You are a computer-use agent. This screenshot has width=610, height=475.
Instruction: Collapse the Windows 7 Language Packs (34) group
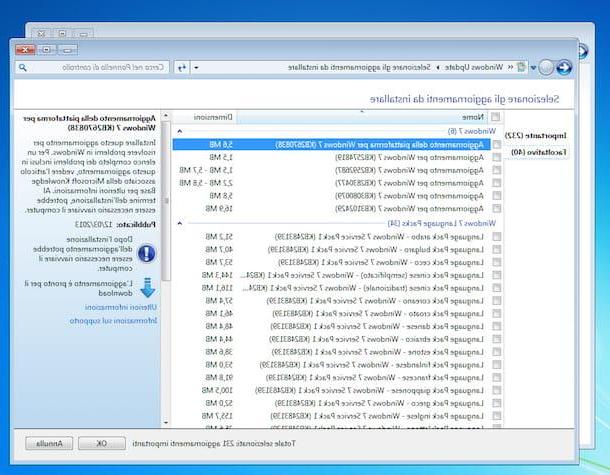[x=179, y=223]
